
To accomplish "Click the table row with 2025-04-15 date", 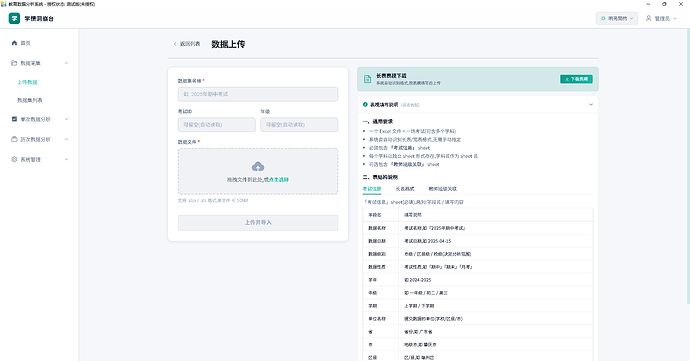I will [x=478, y=241].
